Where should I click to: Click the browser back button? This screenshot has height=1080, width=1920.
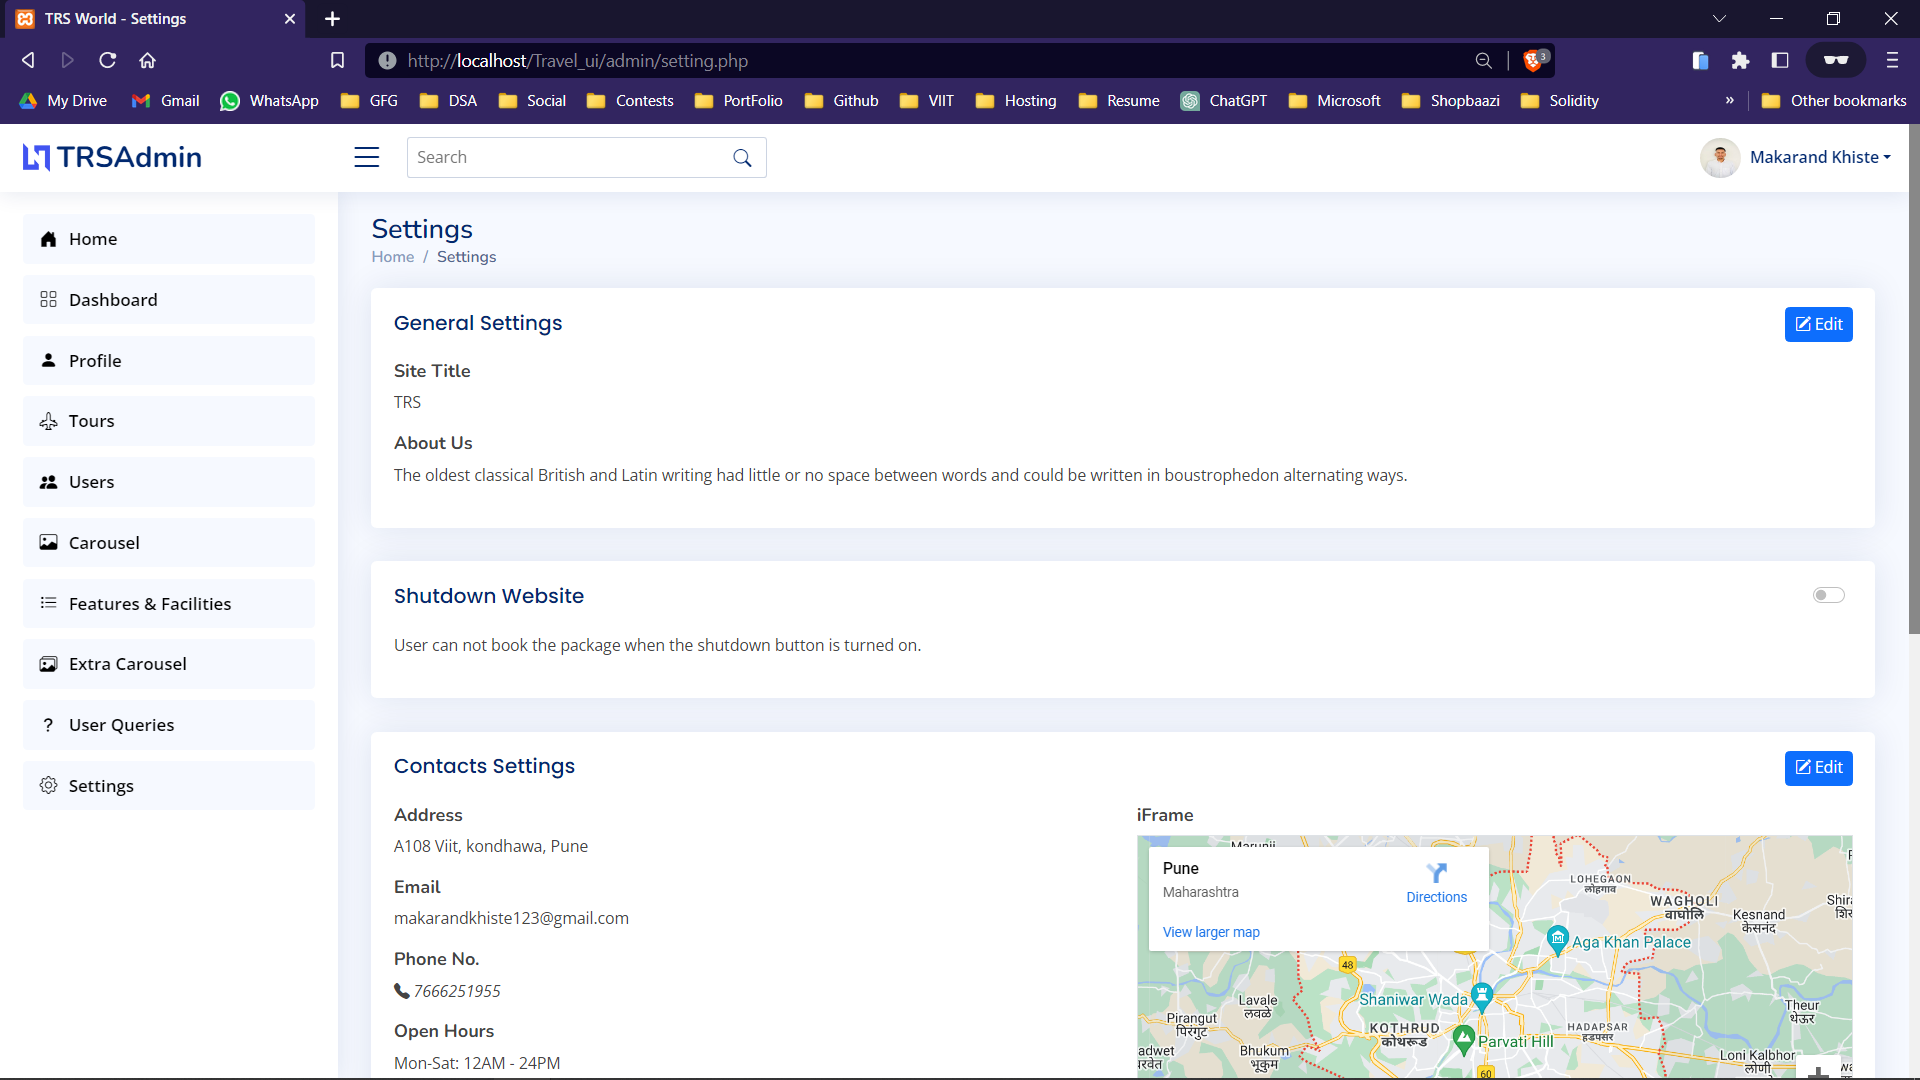(x=28, y=61)
